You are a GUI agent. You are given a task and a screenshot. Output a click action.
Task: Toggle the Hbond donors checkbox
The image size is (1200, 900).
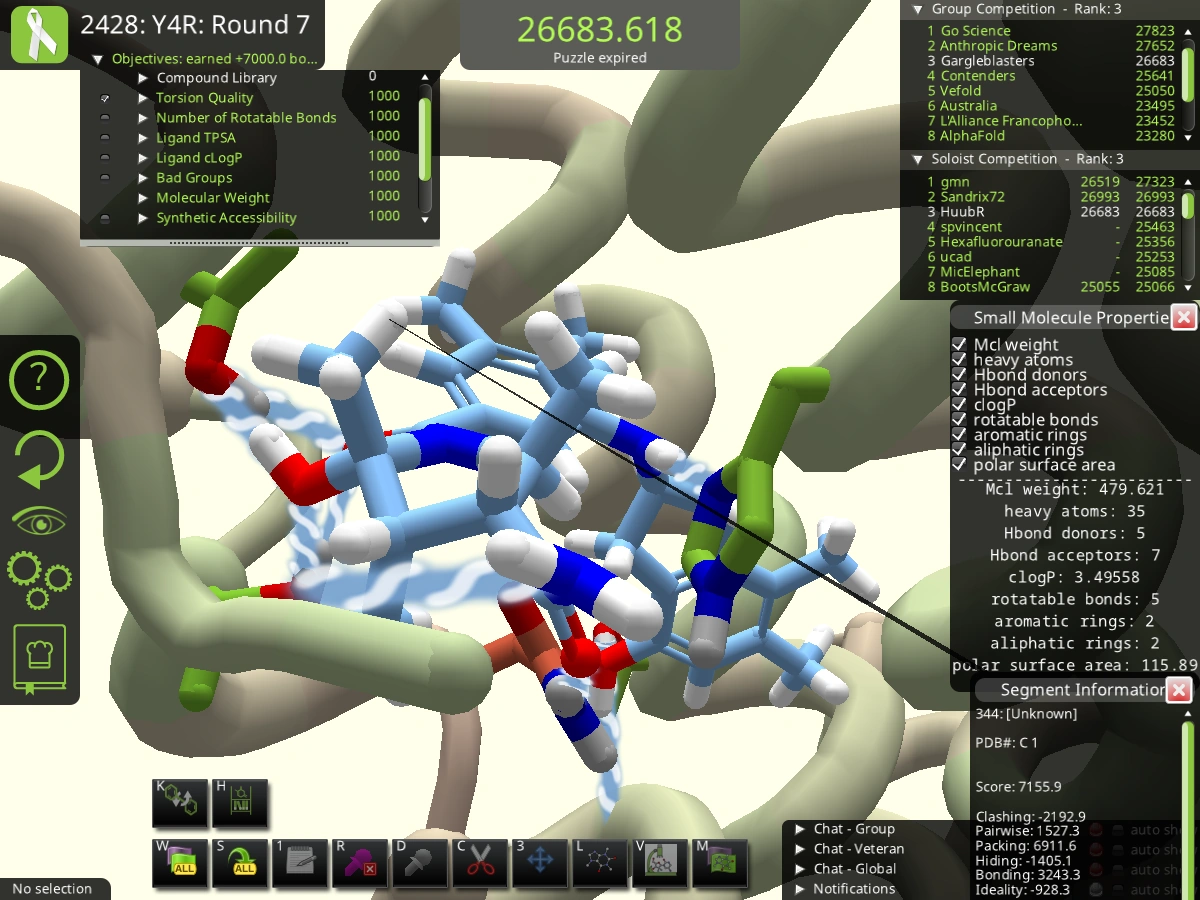[x=960, y=374]
